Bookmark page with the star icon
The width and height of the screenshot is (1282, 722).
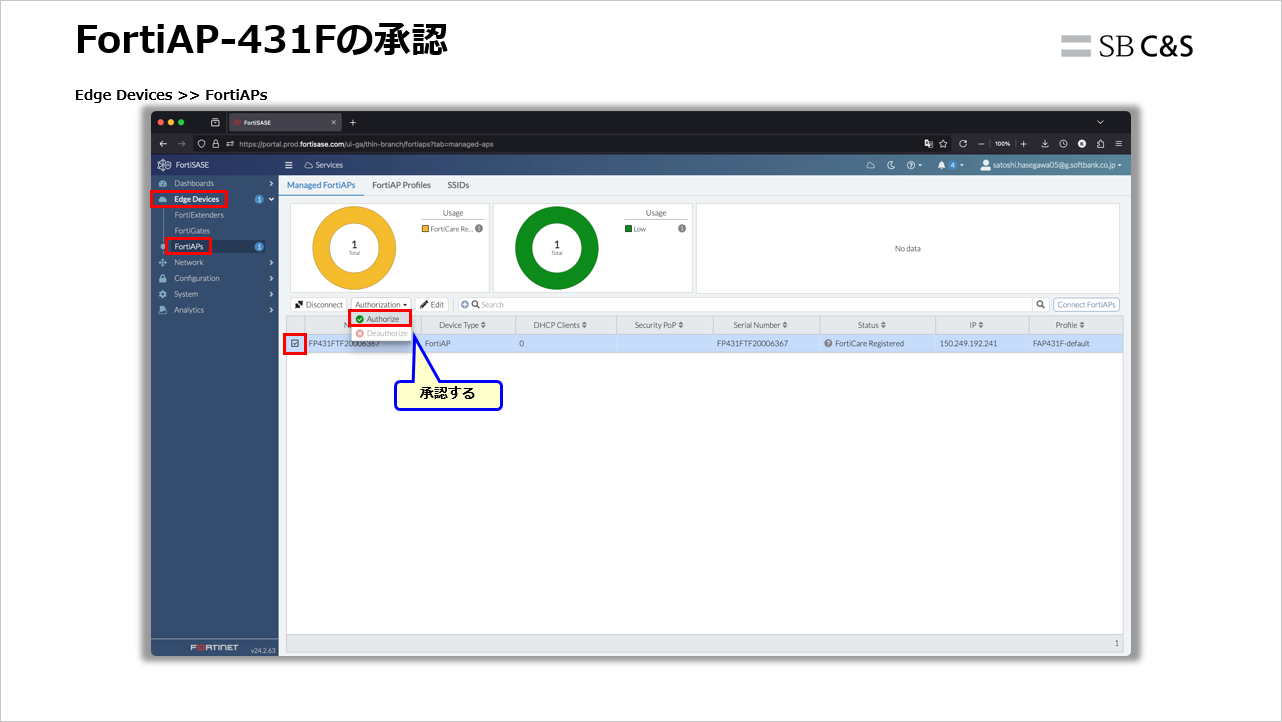coord(943,144)
